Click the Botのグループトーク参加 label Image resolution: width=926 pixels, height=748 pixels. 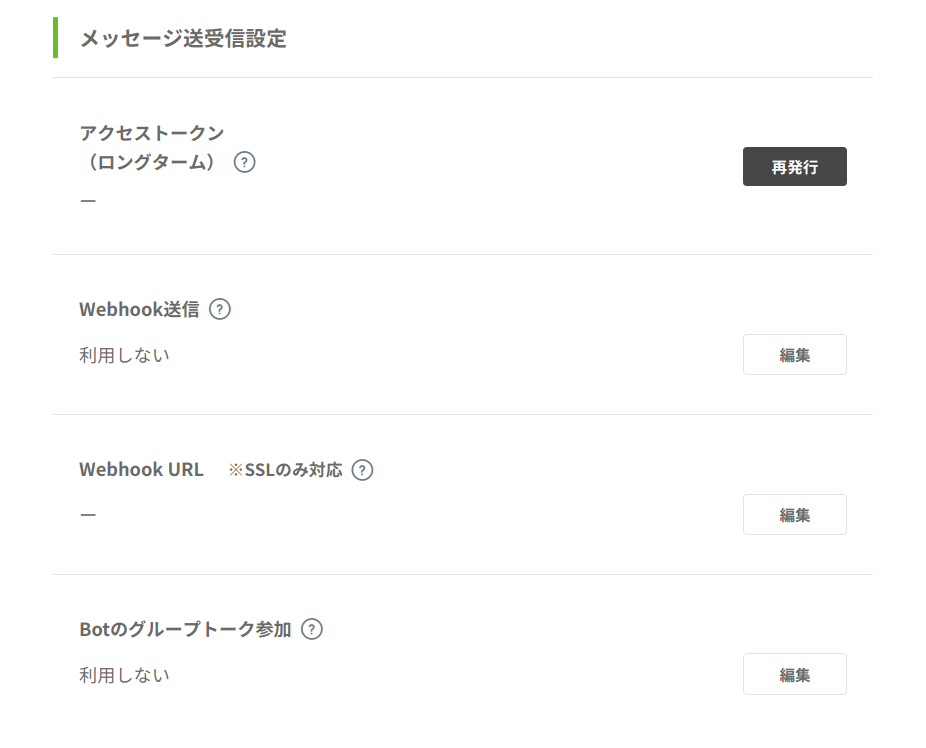[185, 630]
